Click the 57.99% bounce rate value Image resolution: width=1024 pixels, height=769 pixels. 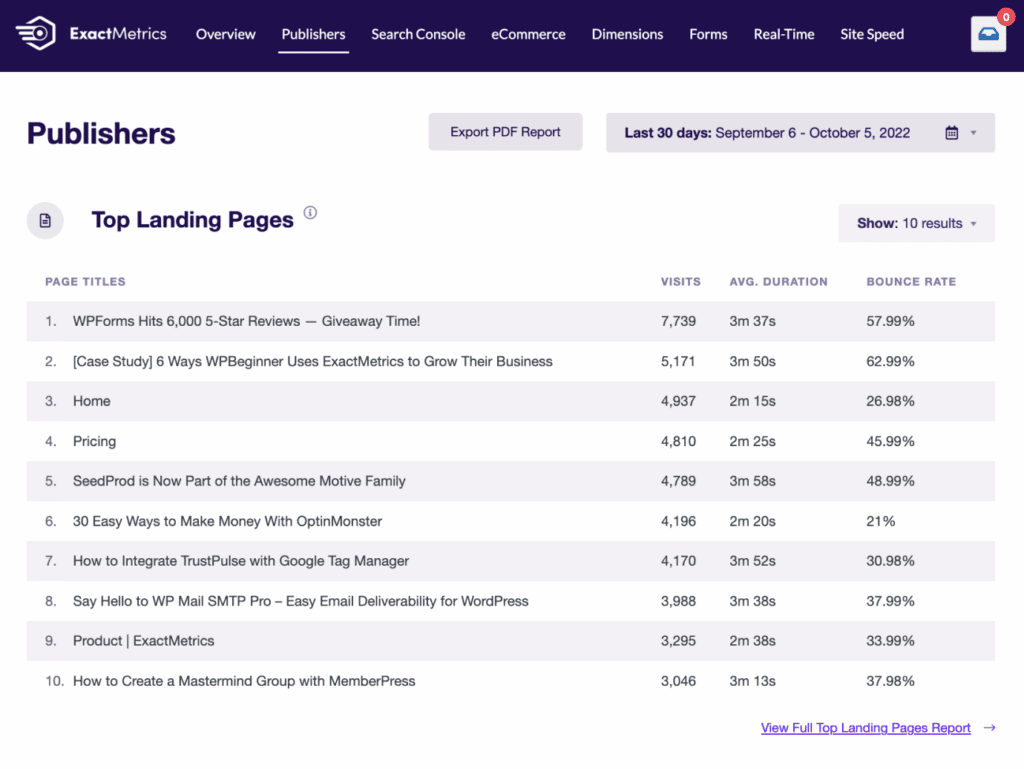click(x=890, y=321)
